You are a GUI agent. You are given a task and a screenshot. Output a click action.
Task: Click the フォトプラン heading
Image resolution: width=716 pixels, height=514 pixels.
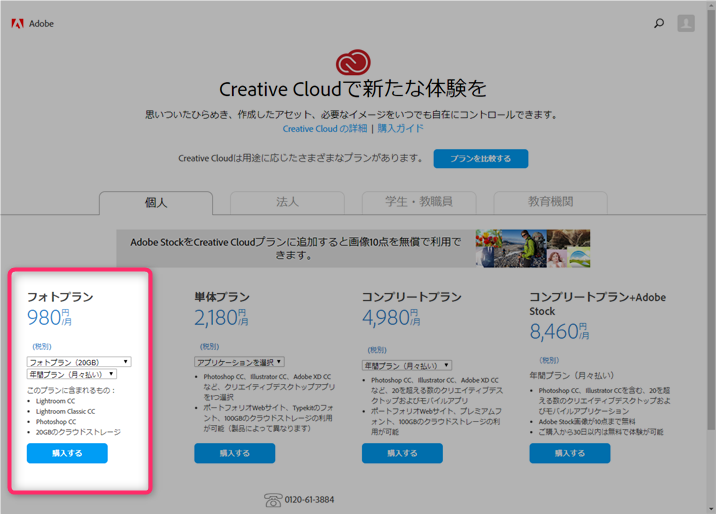coord(60,297)
